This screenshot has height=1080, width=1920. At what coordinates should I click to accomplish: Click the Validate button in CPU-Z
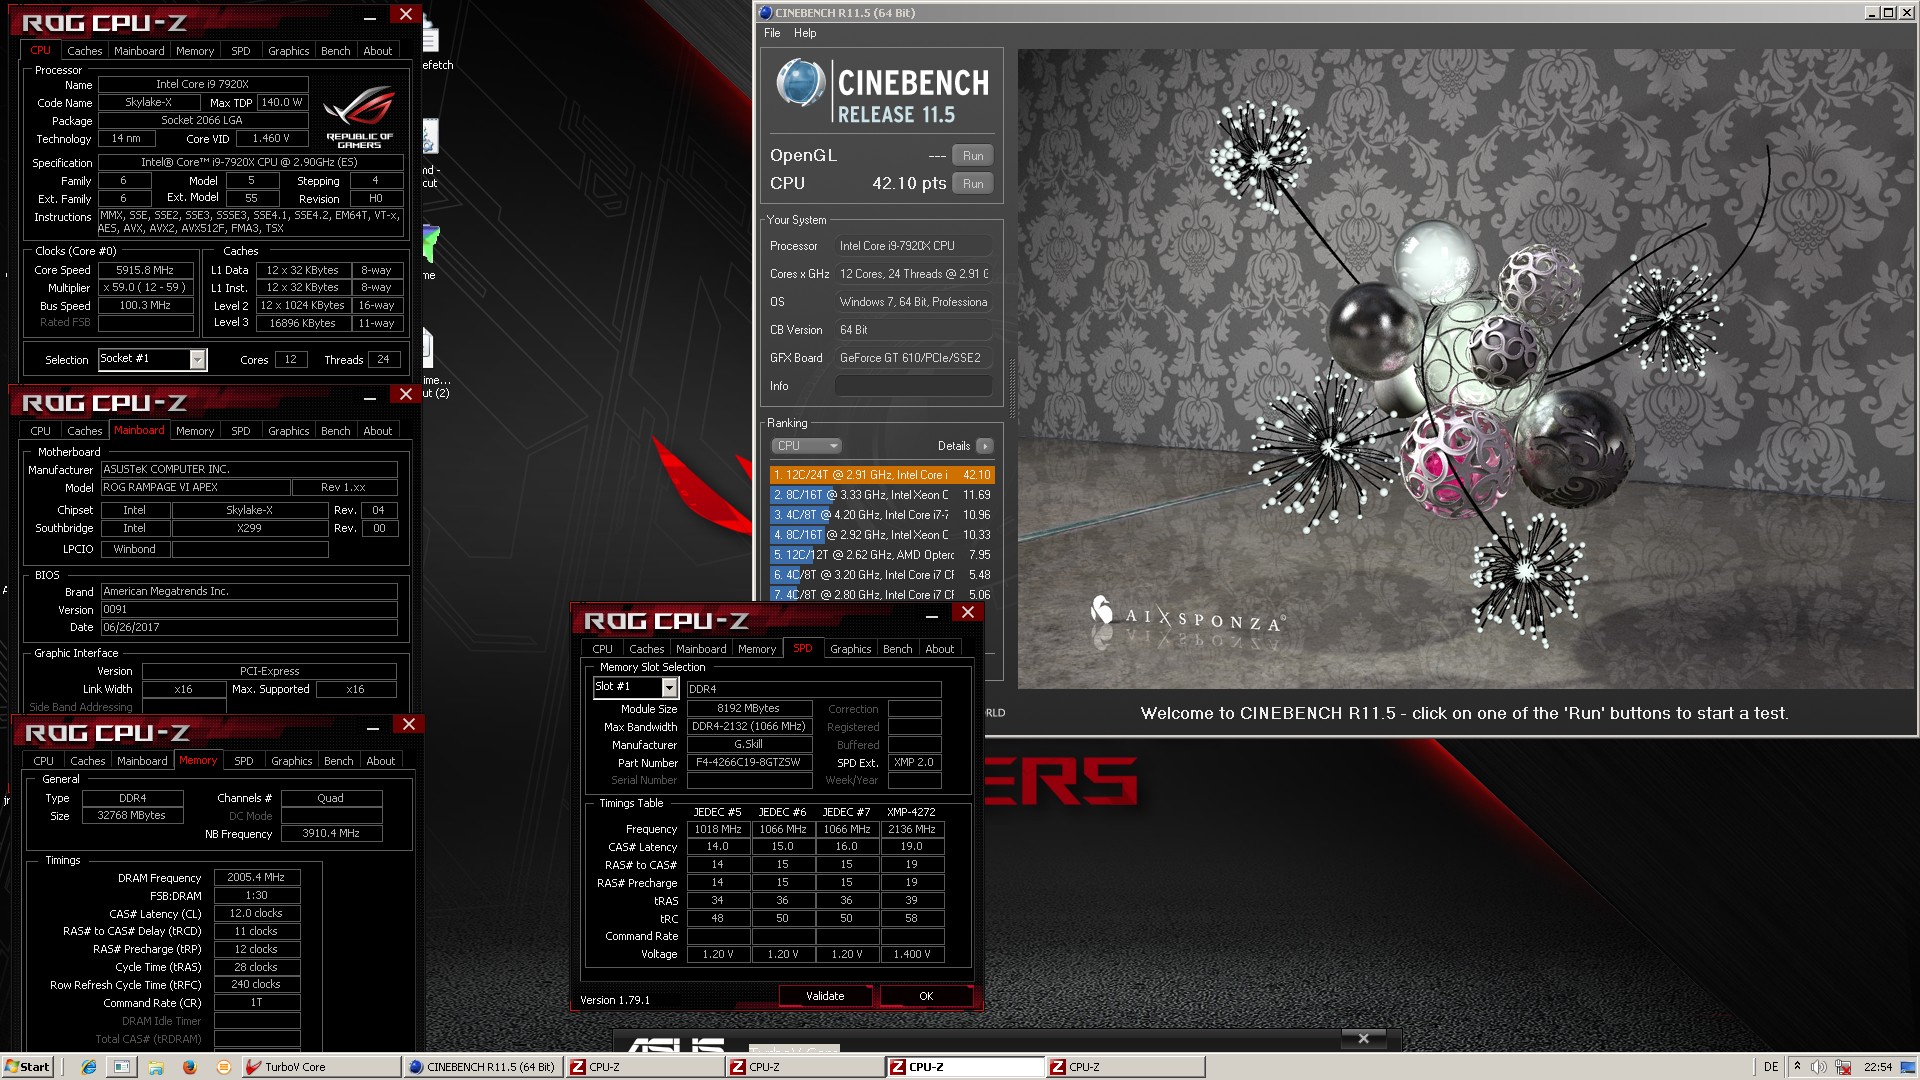[x=825, y=996]
